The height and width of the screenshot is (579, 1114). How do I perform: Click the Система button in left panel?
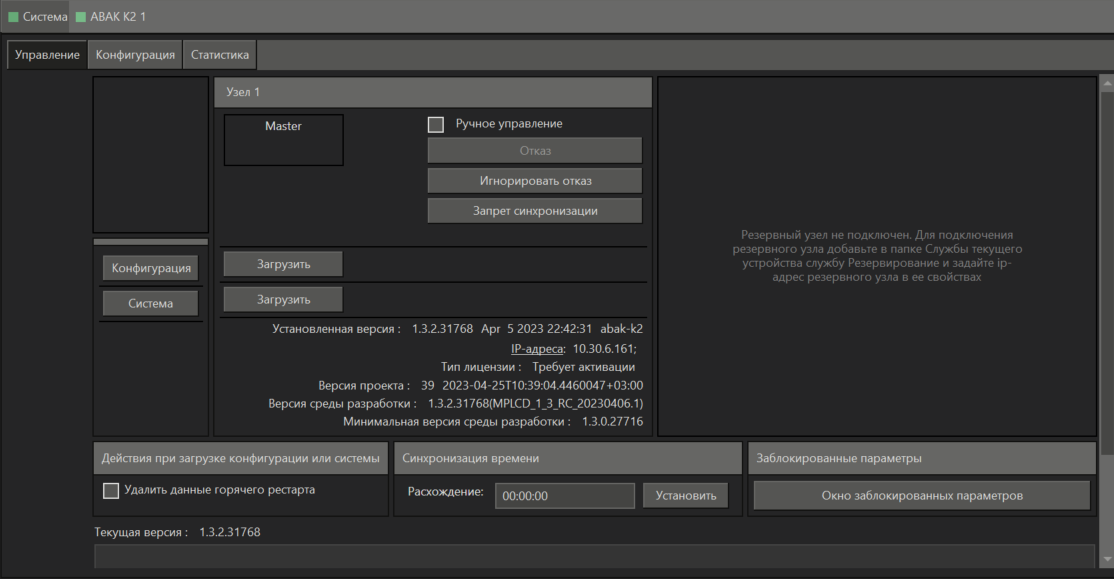point(151,303)
